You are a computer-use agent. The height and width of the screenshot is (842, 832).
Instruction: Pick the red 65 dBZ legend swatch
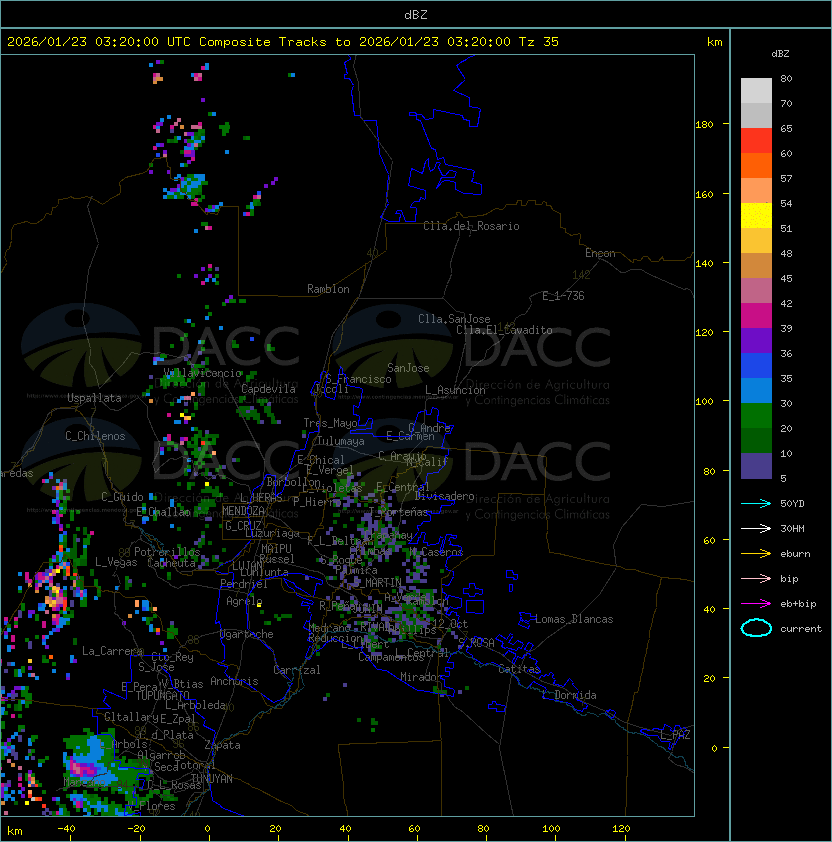tap(756, 141)
